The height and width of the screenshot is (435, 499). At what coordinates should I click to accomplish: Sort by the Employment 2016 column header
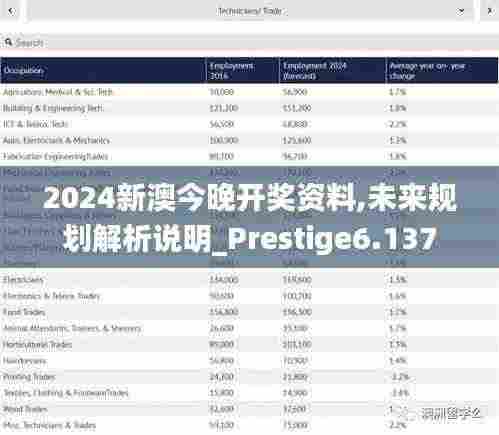[243, 70]
